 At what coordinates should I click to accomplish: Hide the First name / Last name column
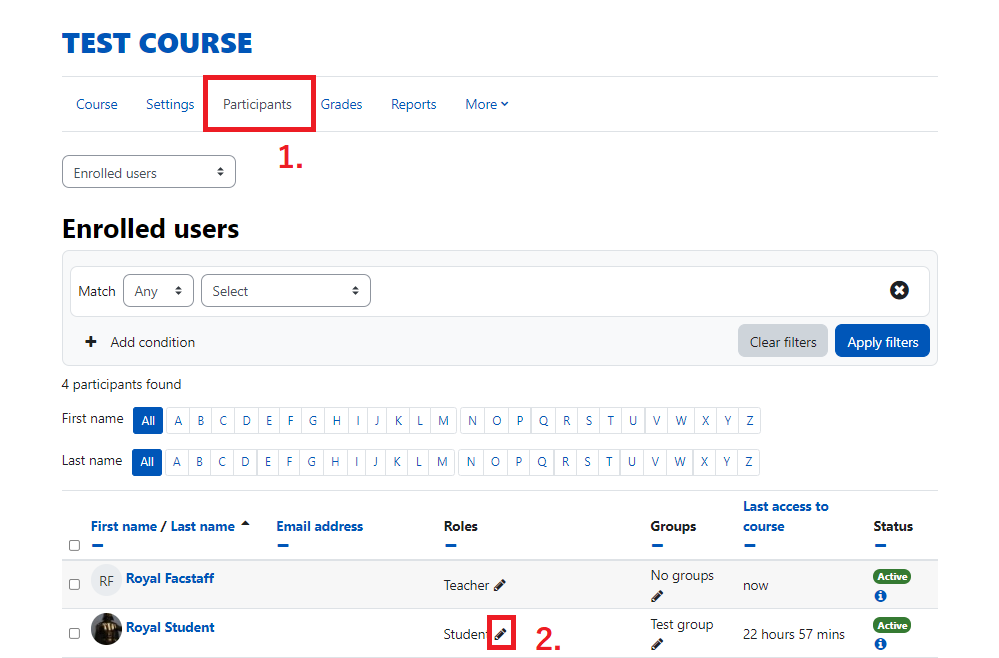click(x=97, y=545)
